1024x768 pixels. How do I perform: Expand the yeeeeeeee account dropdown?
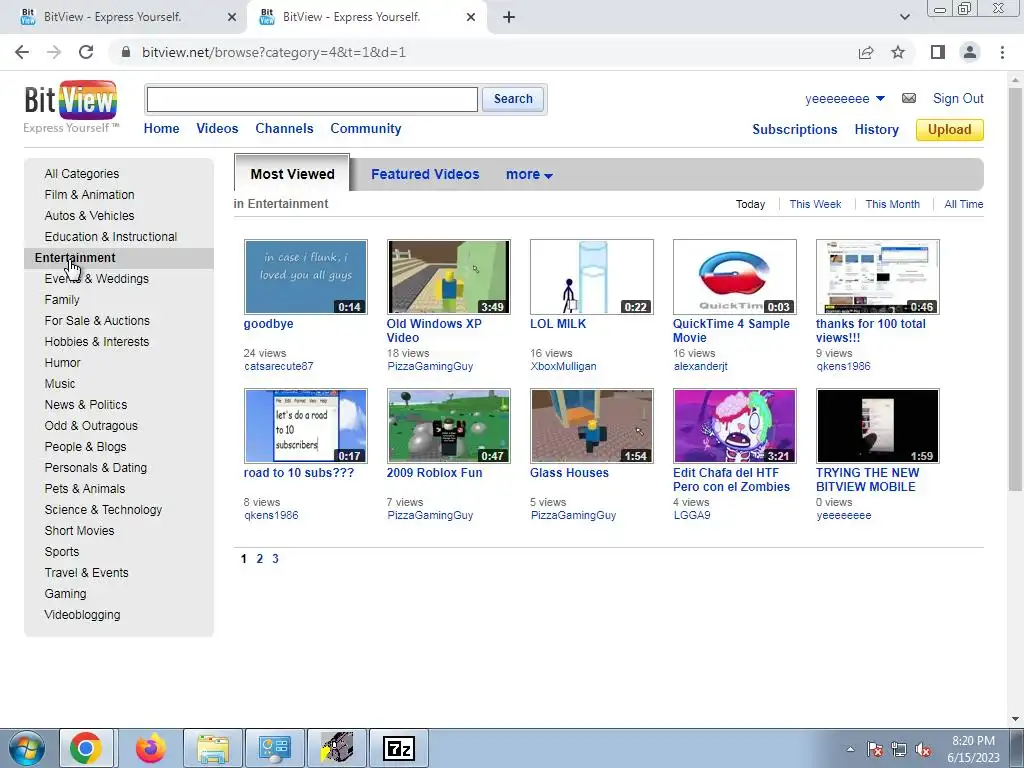(x=880, y=99)
